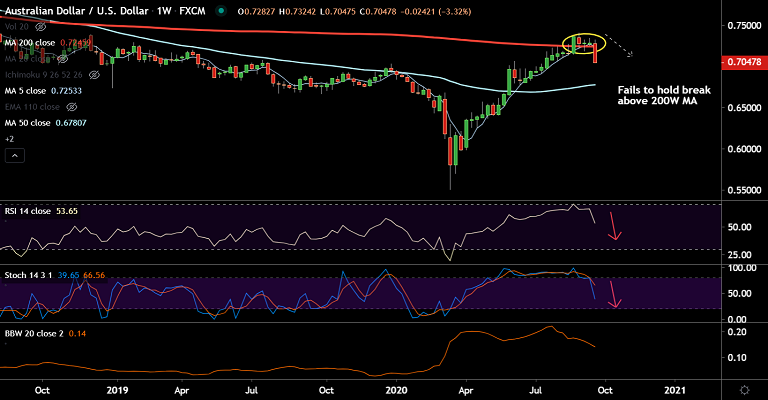Click the 0.75000 price axis label
Viewport: 768px width, 400px height.
tap(744, 25)
